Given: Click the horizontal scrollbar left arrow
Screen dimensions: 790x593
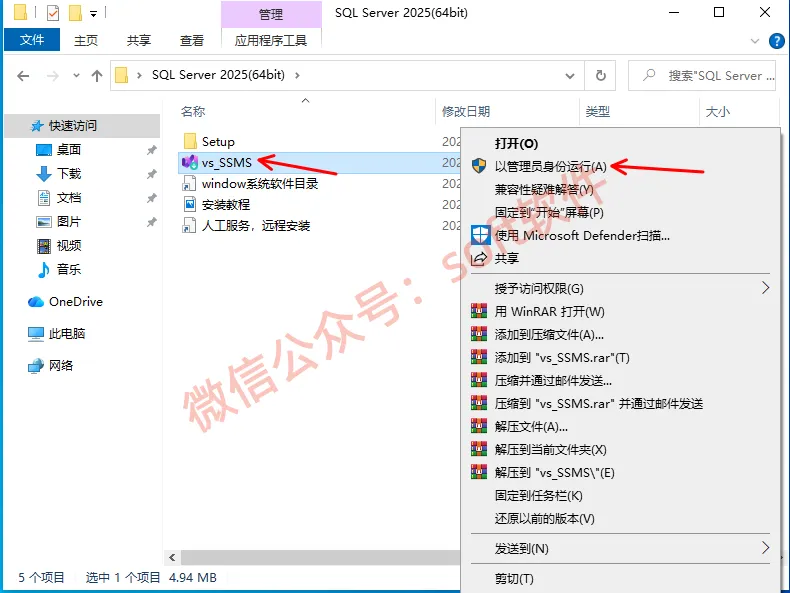Looking at the screenshot, I should [x=172, y=557].
